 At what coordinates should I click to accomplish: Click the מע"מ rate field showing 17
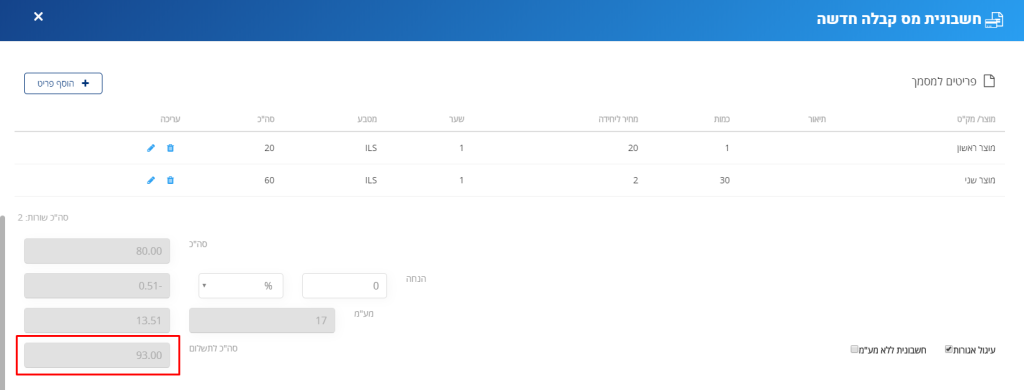coord(262,321)
